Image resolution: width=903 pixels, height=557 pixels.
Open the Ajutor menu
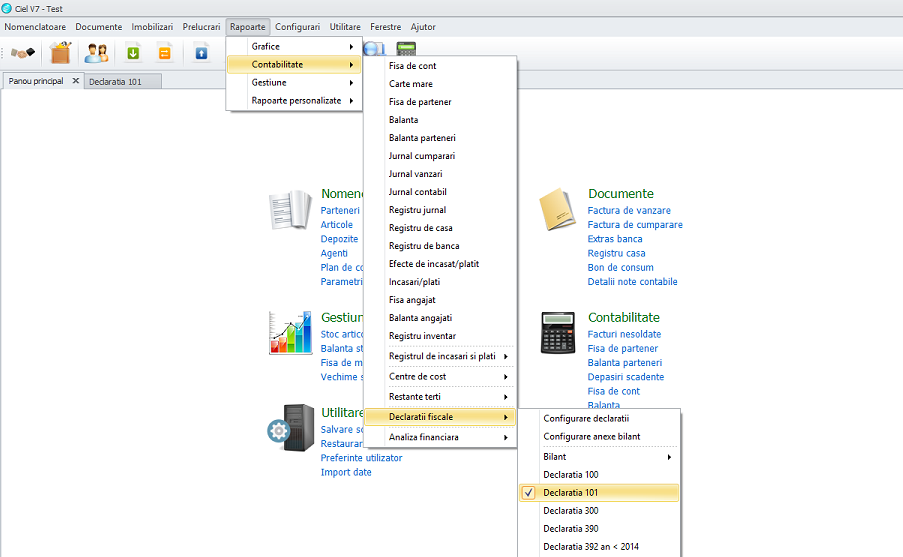pyautogui.click(x=423, y=26)
